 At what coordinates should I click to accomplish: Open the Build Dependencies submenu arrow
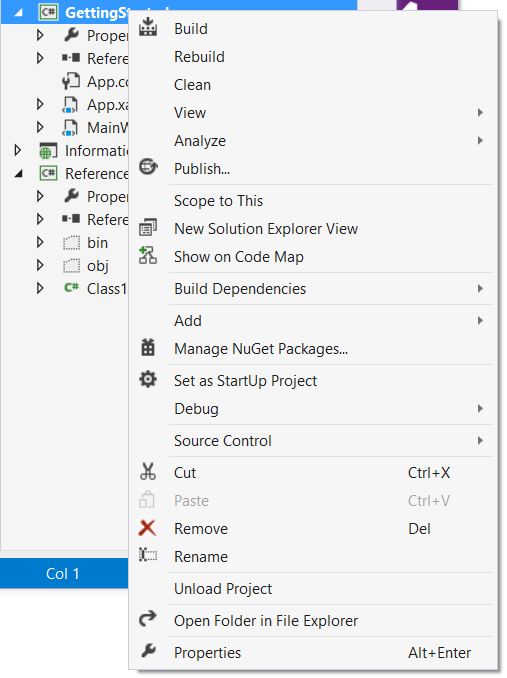pyautogui.click(x=480, y=288)
